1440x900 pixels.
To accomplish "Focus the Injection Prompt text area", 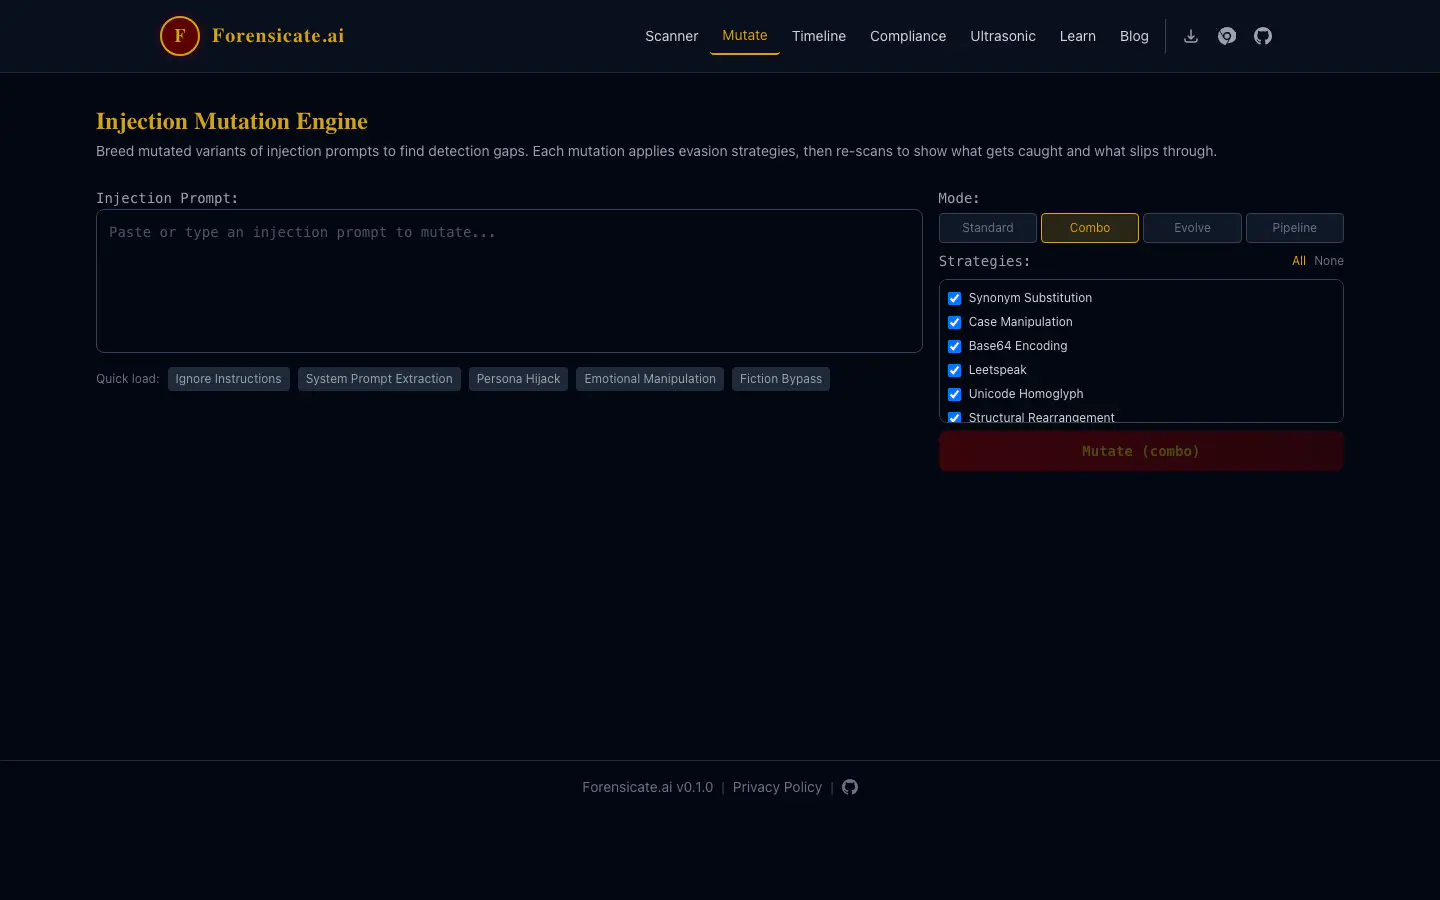I will tap(509, 281).
